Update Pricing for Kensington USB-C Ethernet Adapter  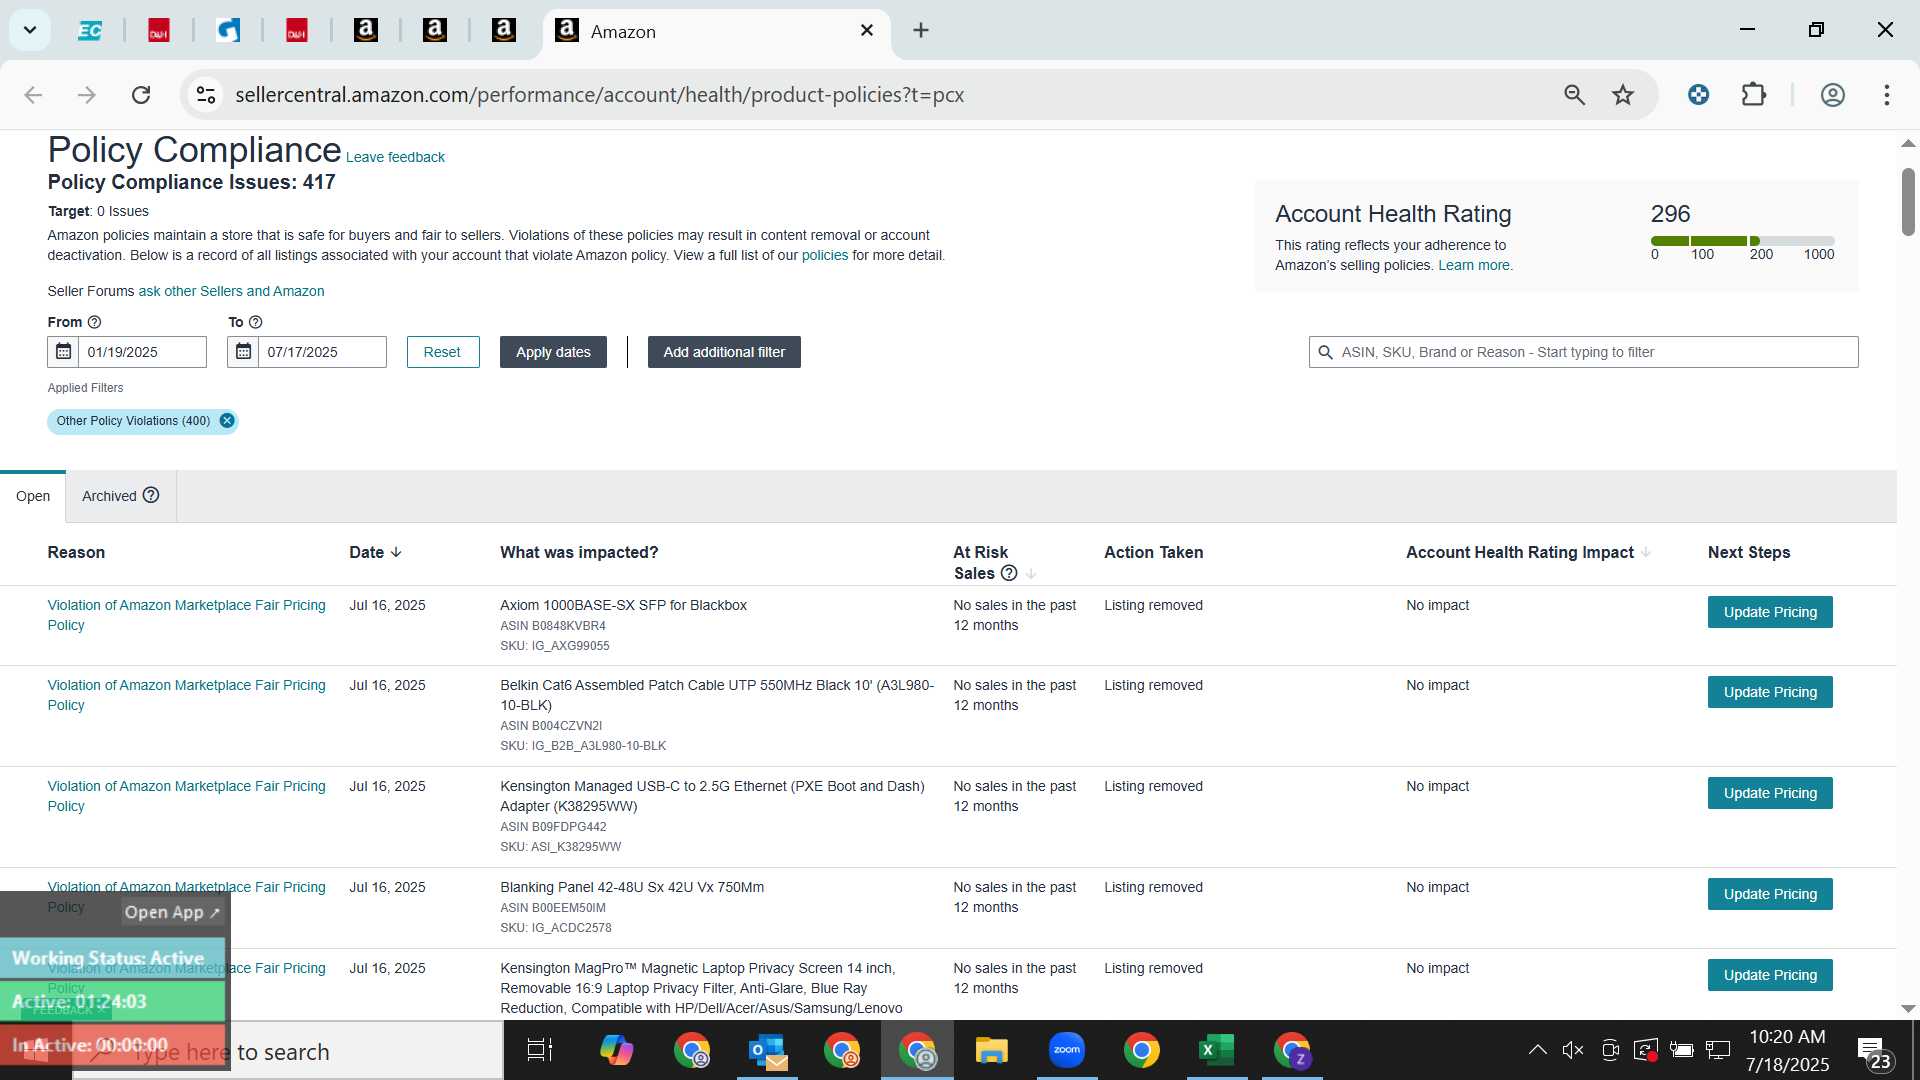click(1770, 793)
